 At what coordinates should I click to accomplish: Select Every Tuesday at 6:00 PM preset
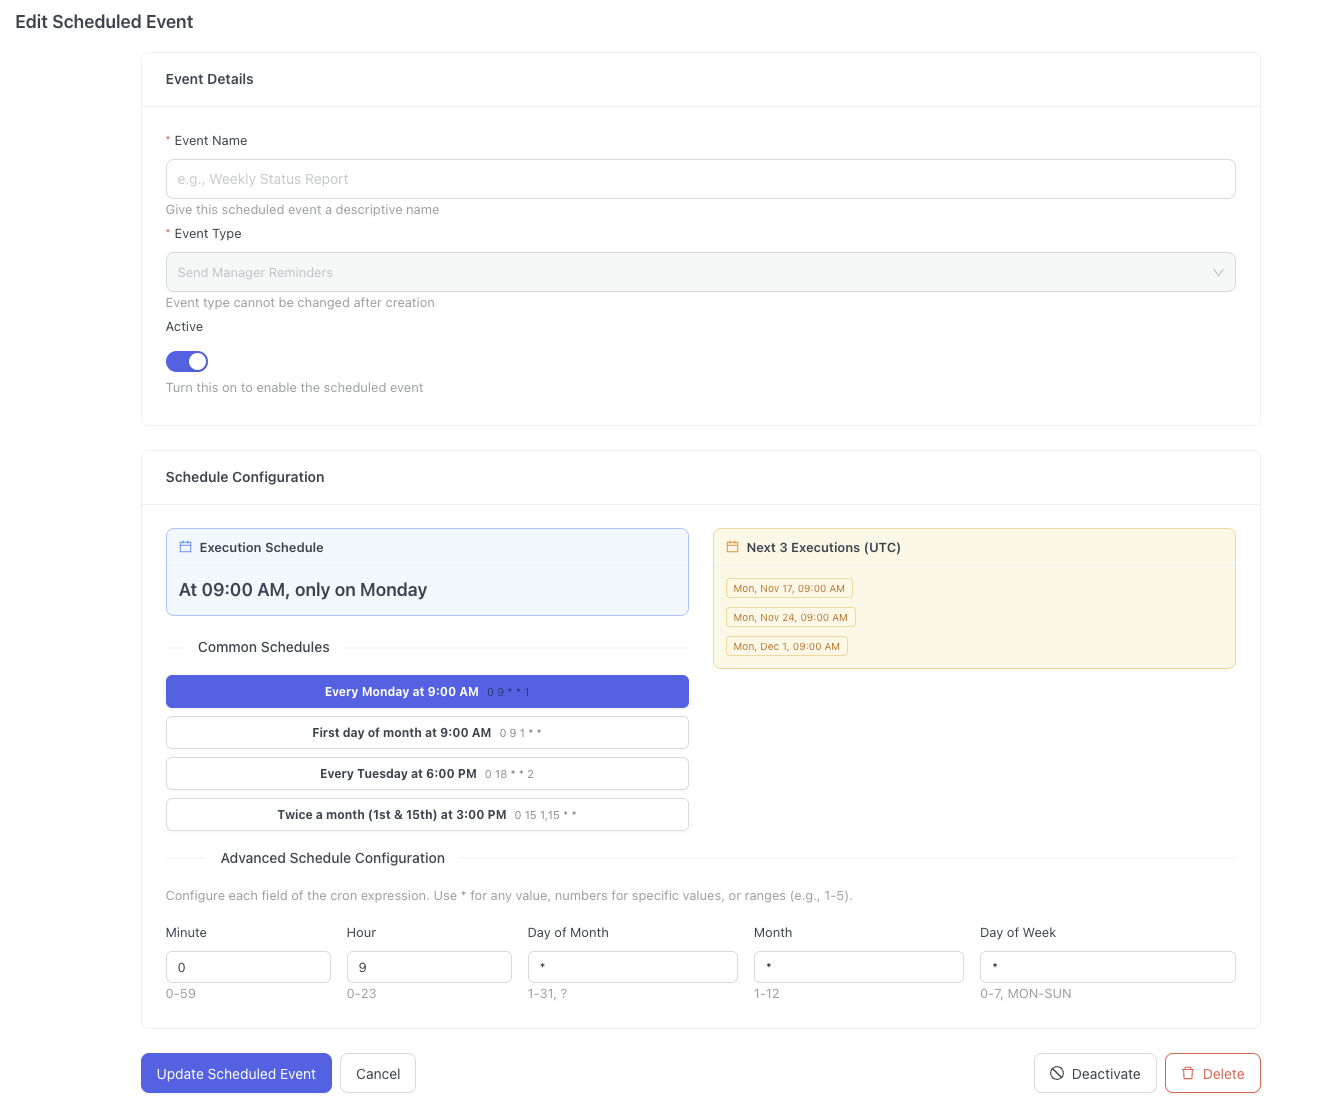coord(427,774)
